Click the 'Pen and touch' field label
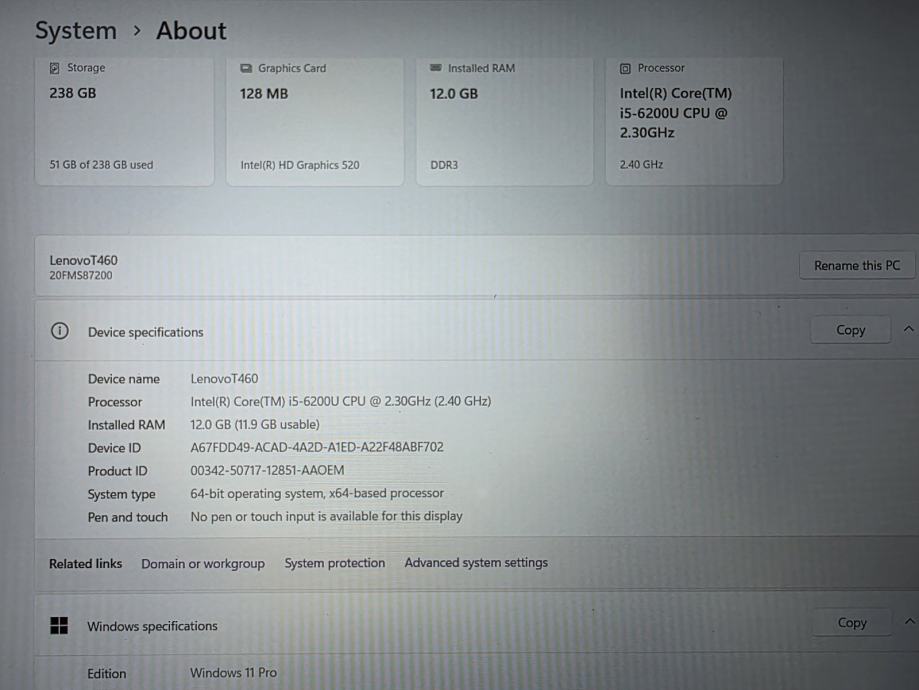Screen dimensions: 919x690 coord(128,517)
